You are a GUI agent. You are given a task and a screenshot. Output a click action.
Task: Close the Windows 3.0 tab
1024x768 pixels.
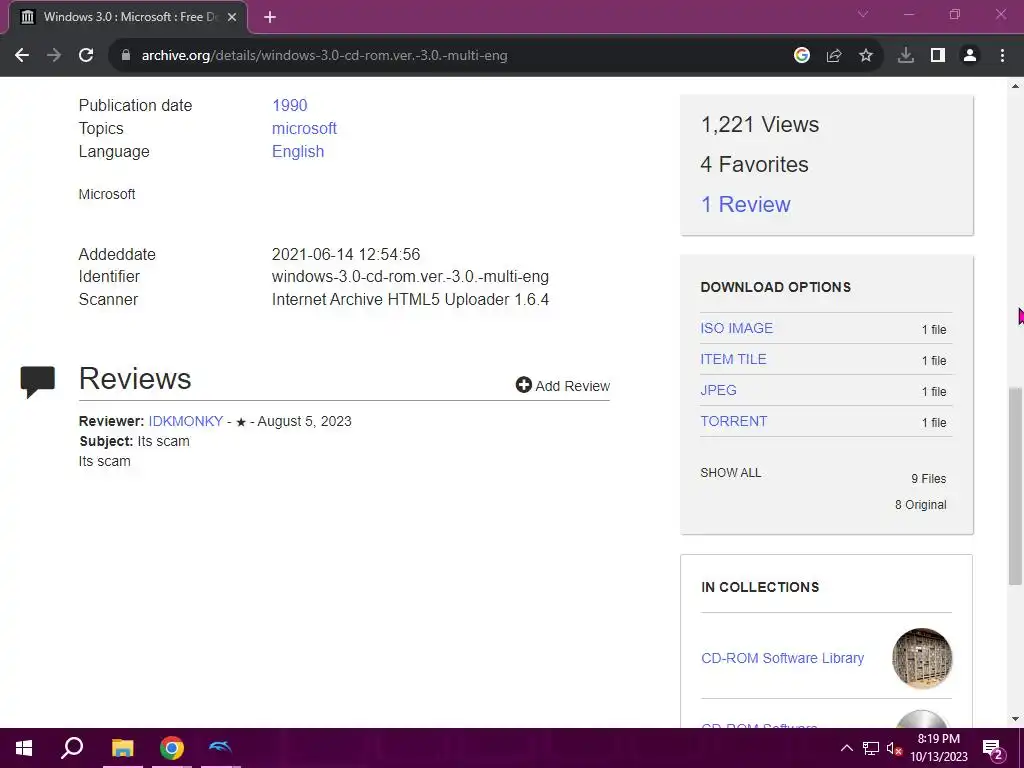(232, 17)
